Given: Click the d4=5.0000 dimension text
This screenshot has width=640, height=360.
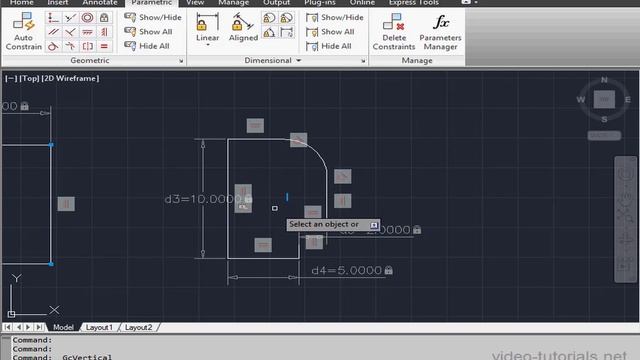Looking at the screenshot, I should [347, 270].
